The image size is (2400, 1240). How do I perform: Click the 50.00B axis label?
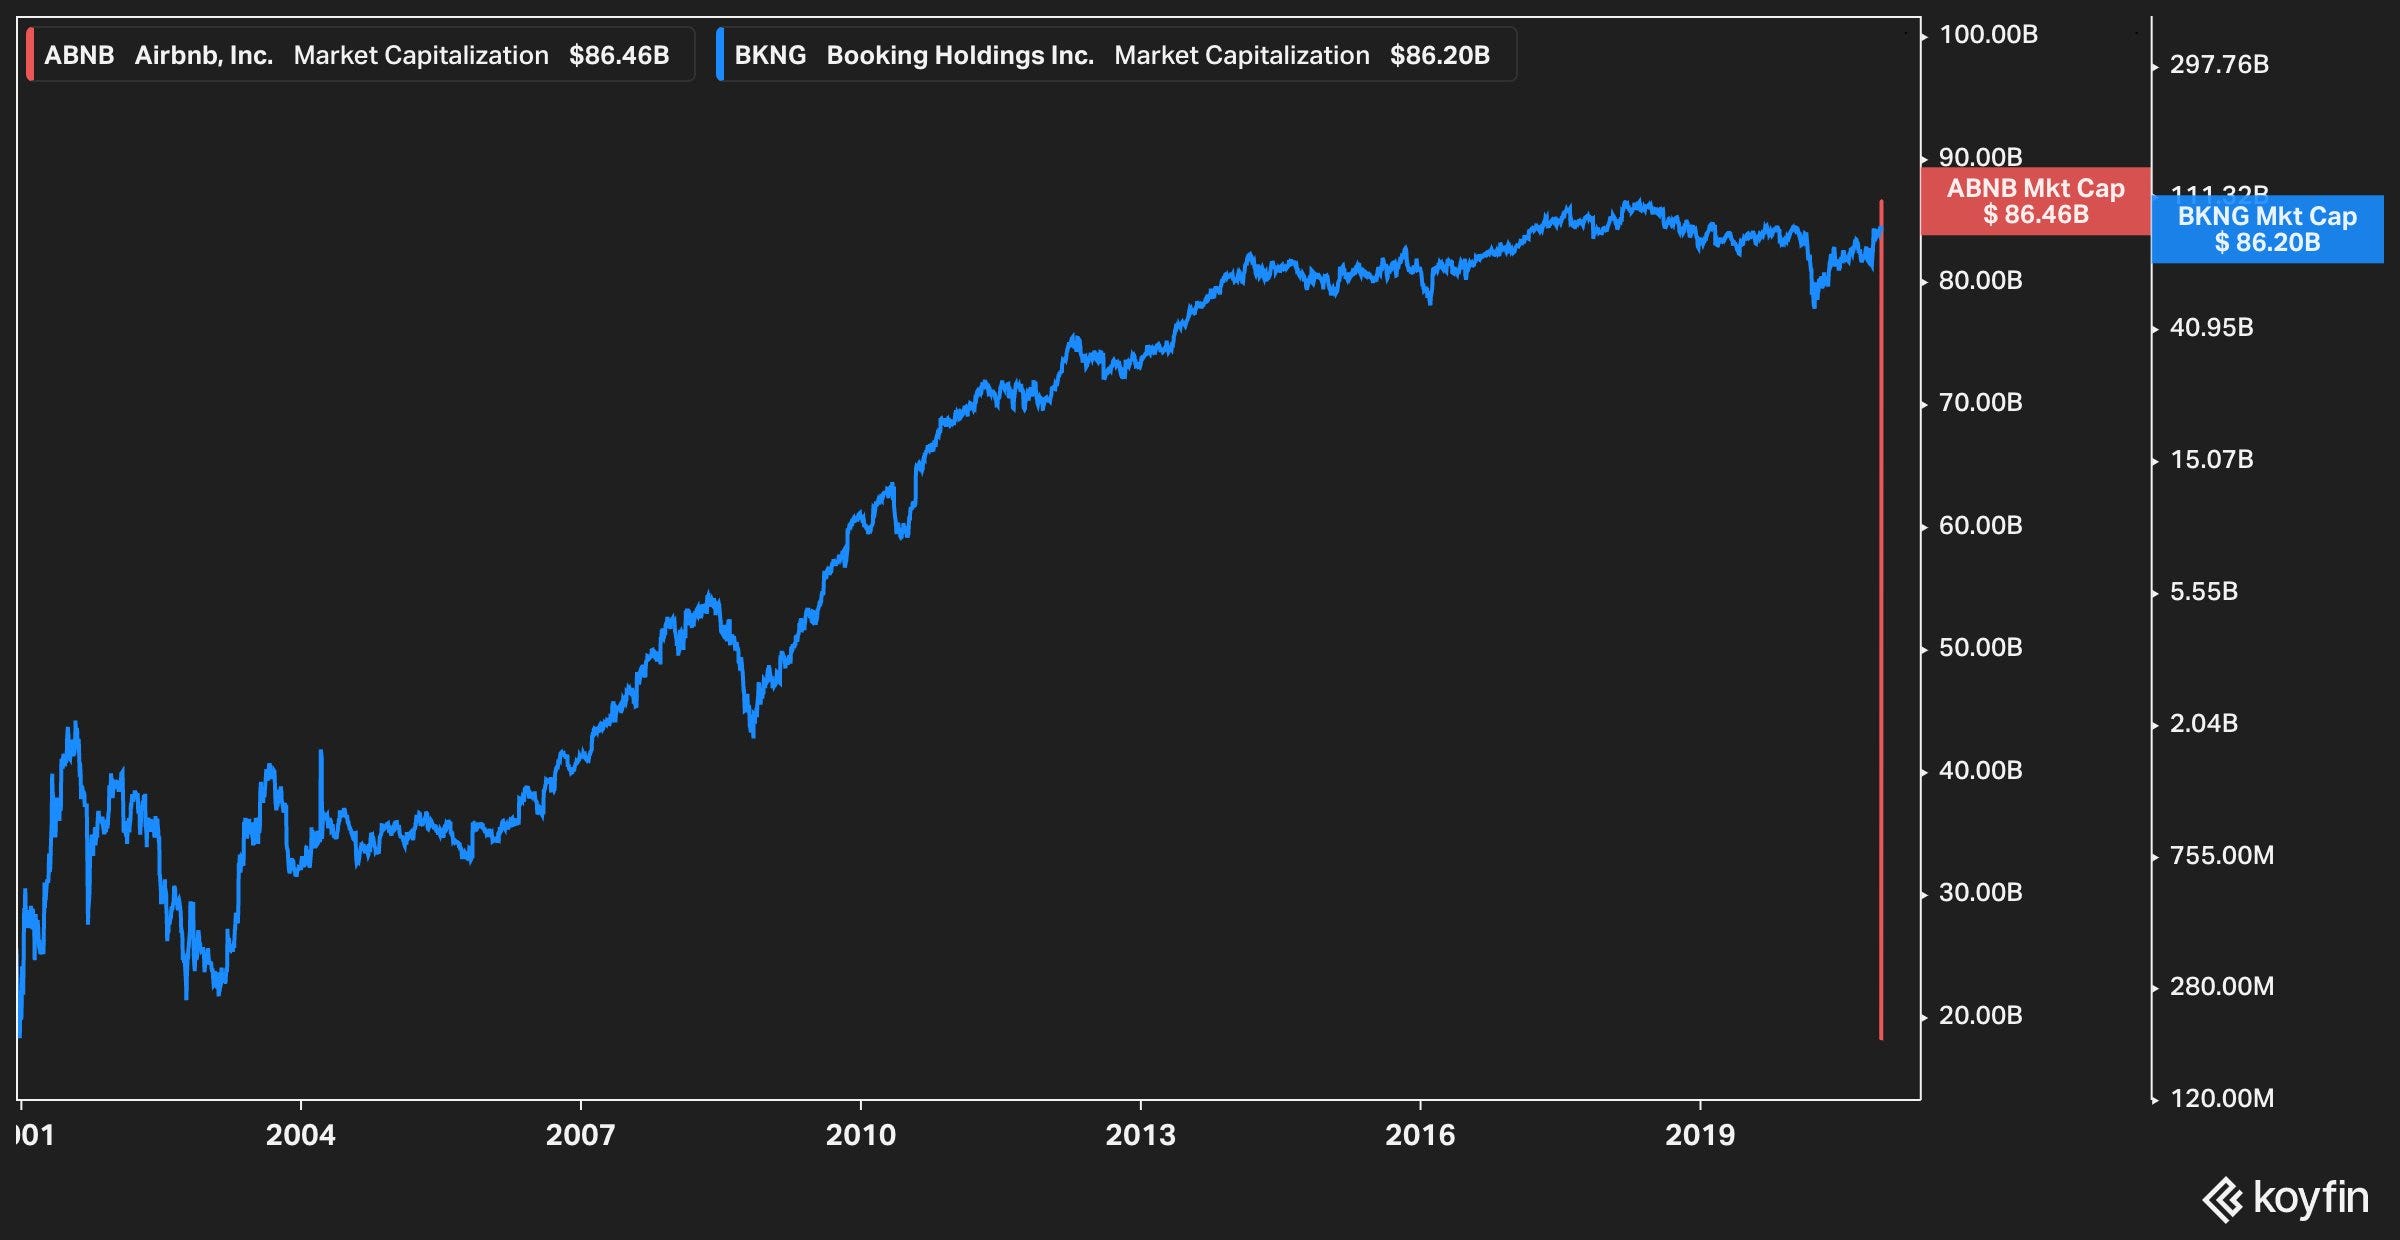(1980, 648)
